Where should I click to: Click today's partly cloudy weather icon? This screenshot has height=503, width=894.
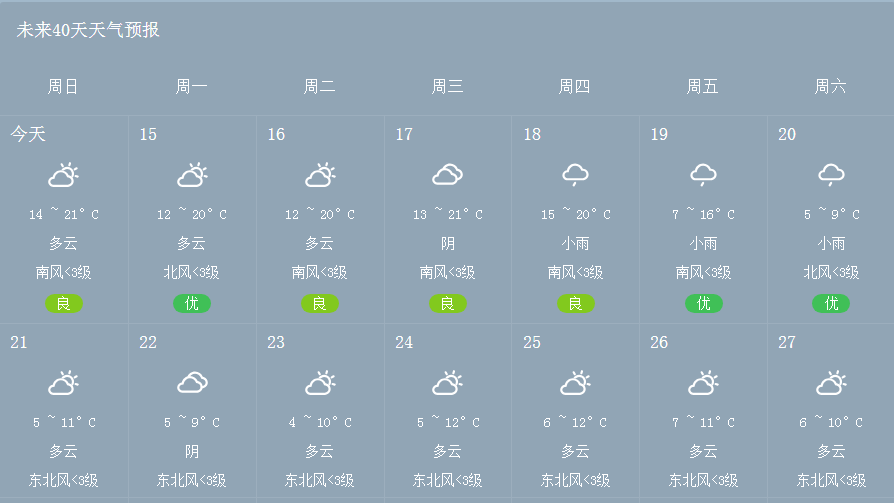pos(63,176)
